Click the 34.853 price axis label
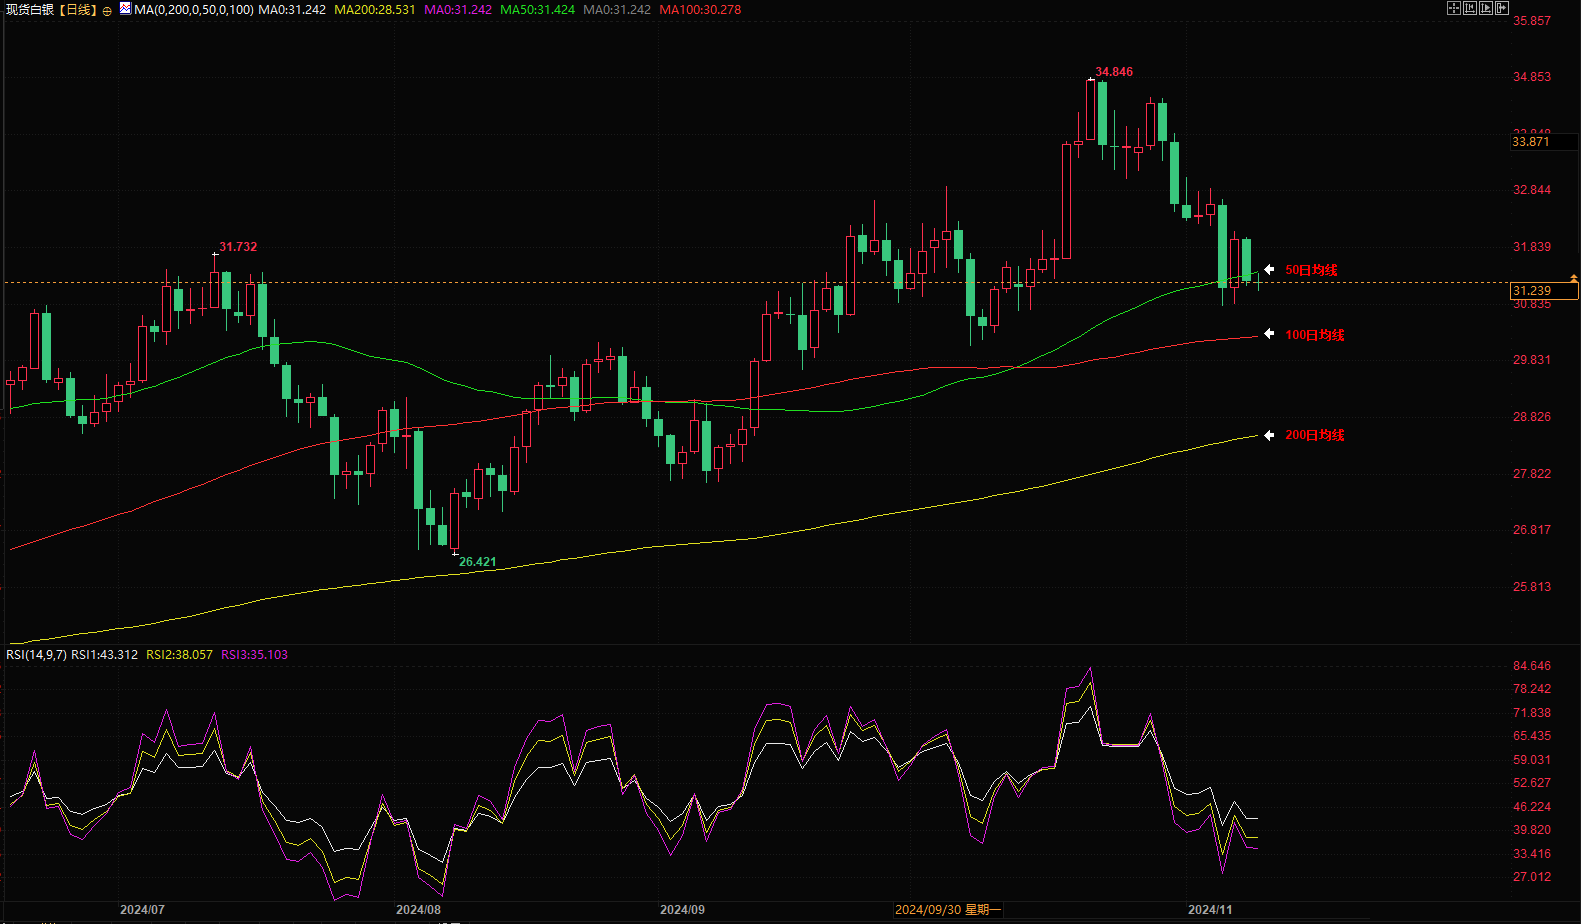1581x924 pixels. pos(1532,77)
